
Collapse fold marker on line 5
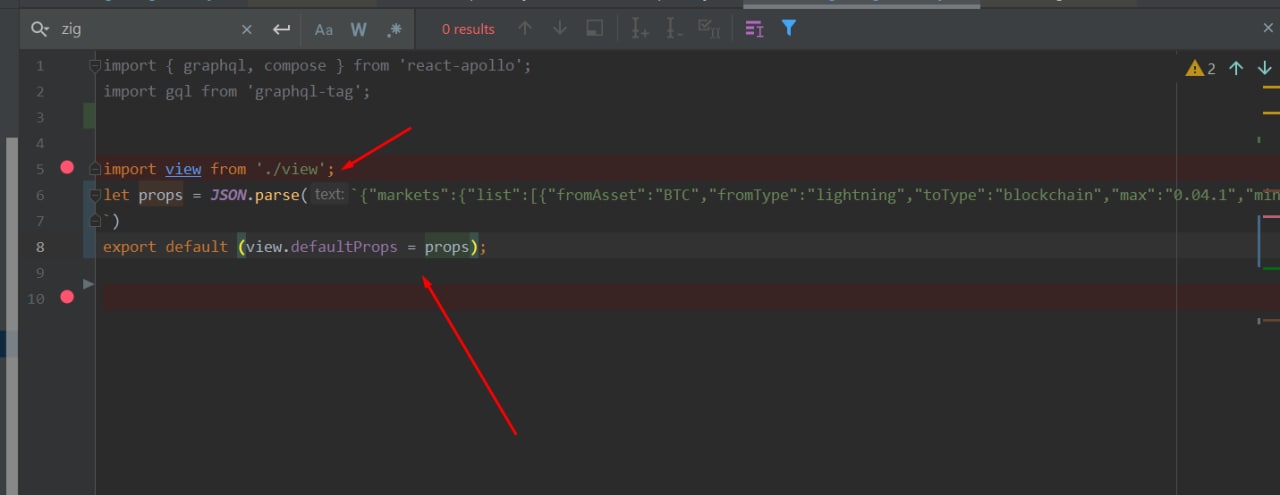pyautogui.click(x=94, y=169)
